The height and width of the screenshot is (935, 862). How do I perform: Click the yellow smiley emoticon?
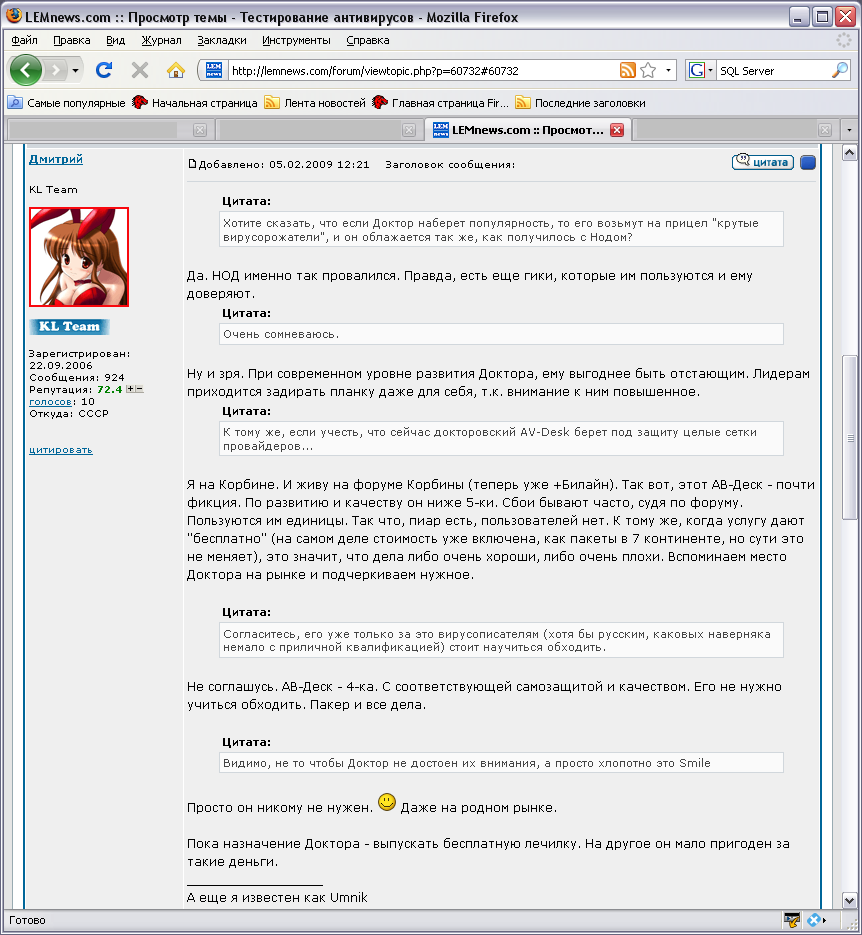(387, 802)
